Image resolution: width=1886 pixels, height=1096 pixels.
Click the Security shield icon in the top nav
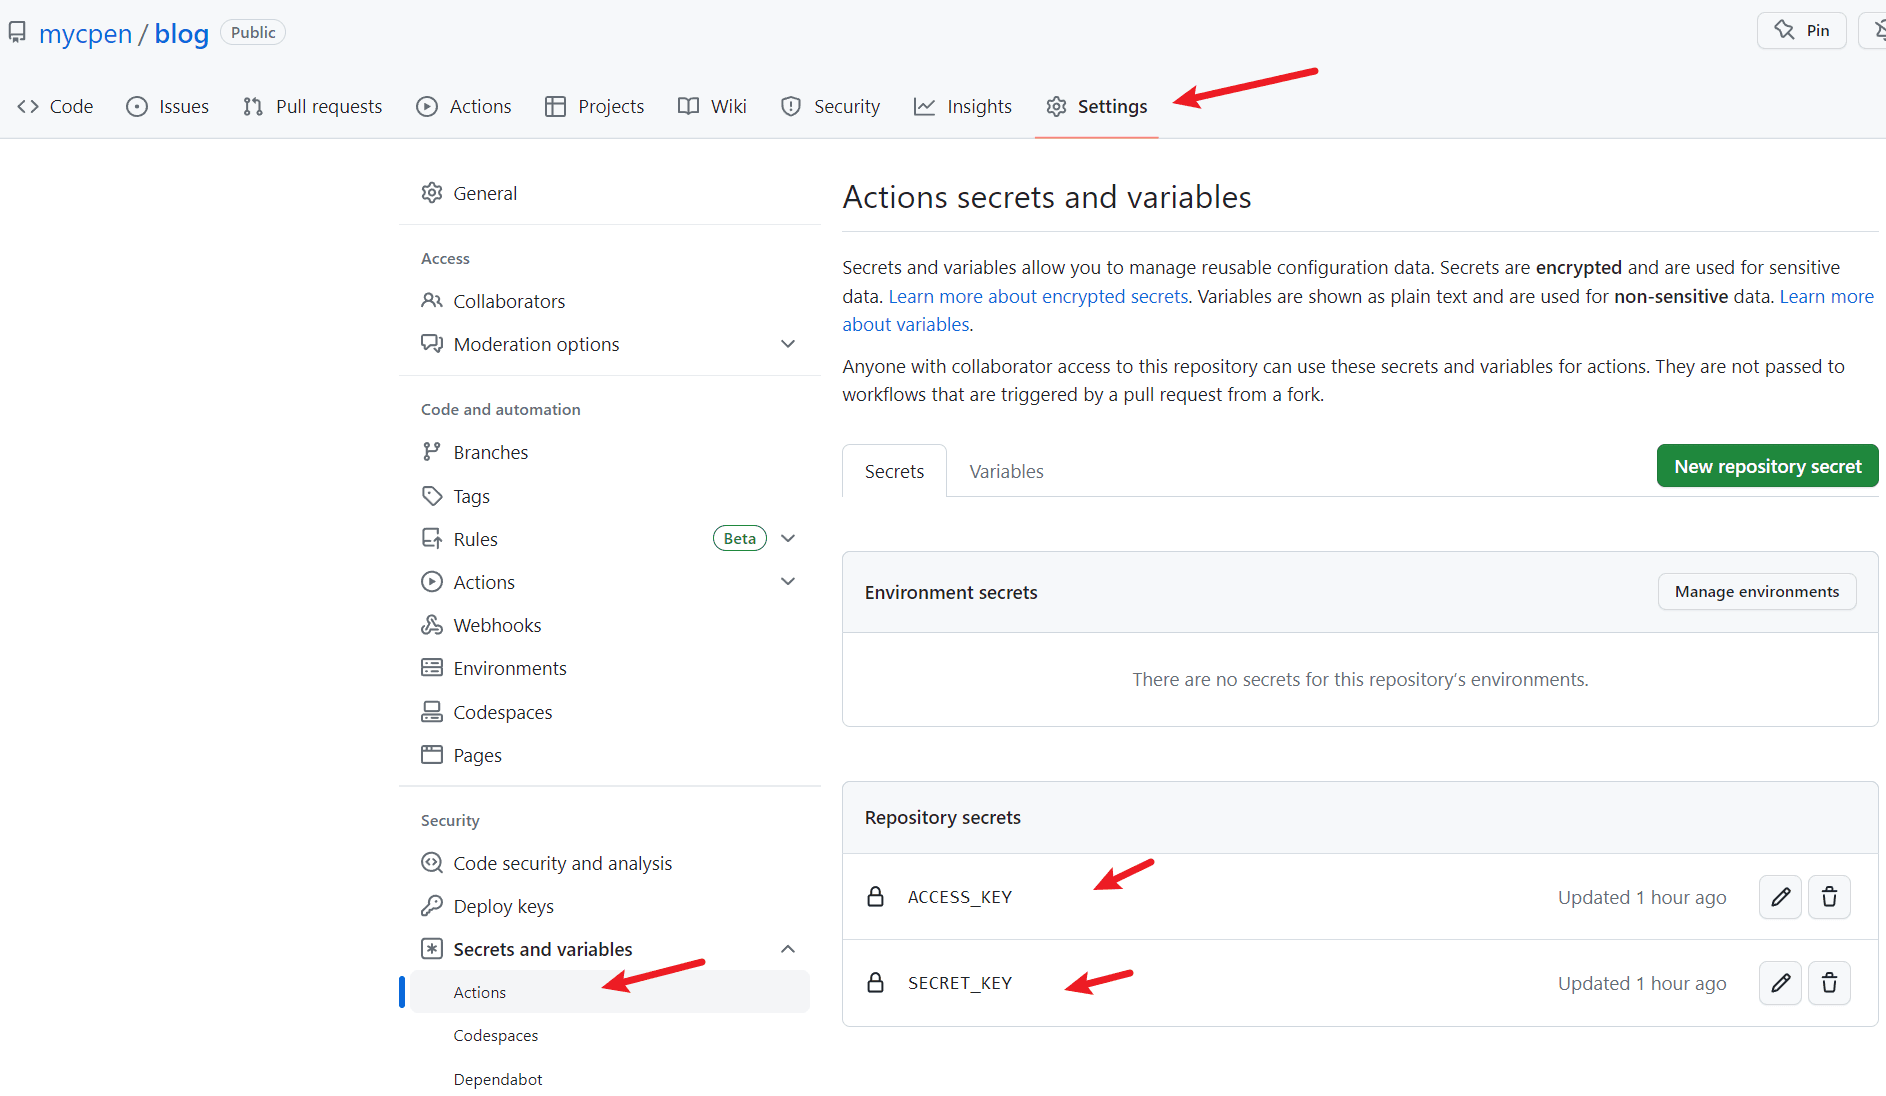tap(791, 106)
